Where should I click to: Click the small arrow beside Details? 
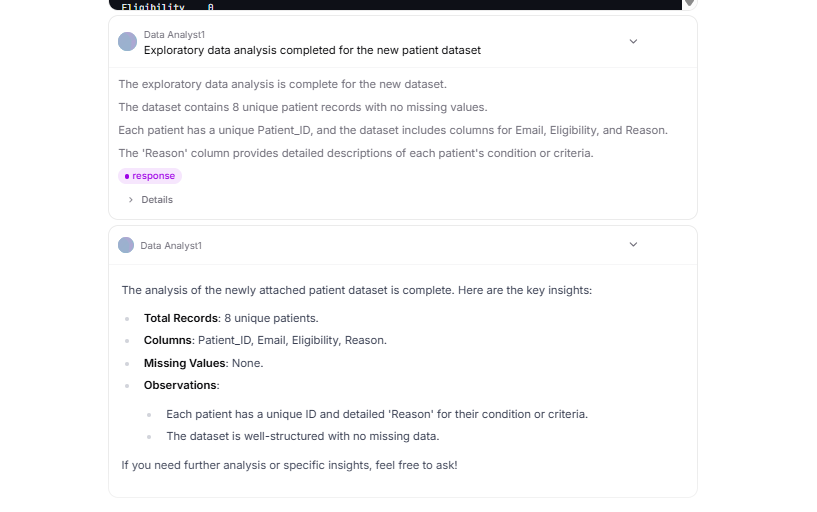131,200
